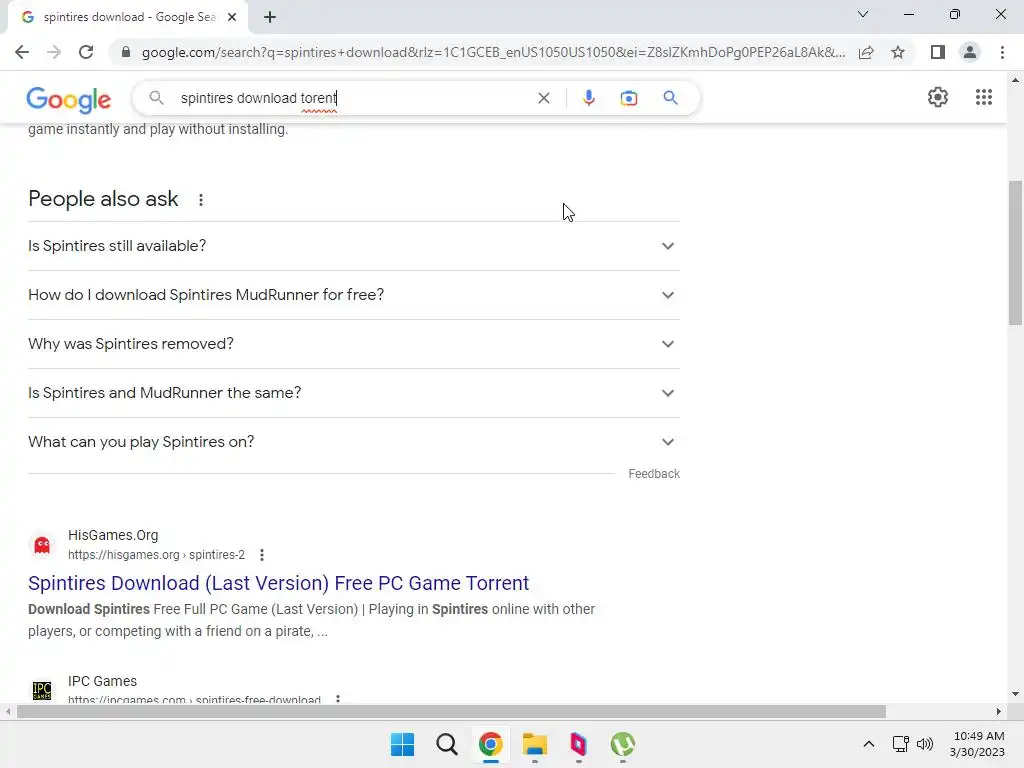The width and height of the screenshot is (1024, 768).
Task: Open uTorrent from the taskbar
Action: [x=622, y=744]
